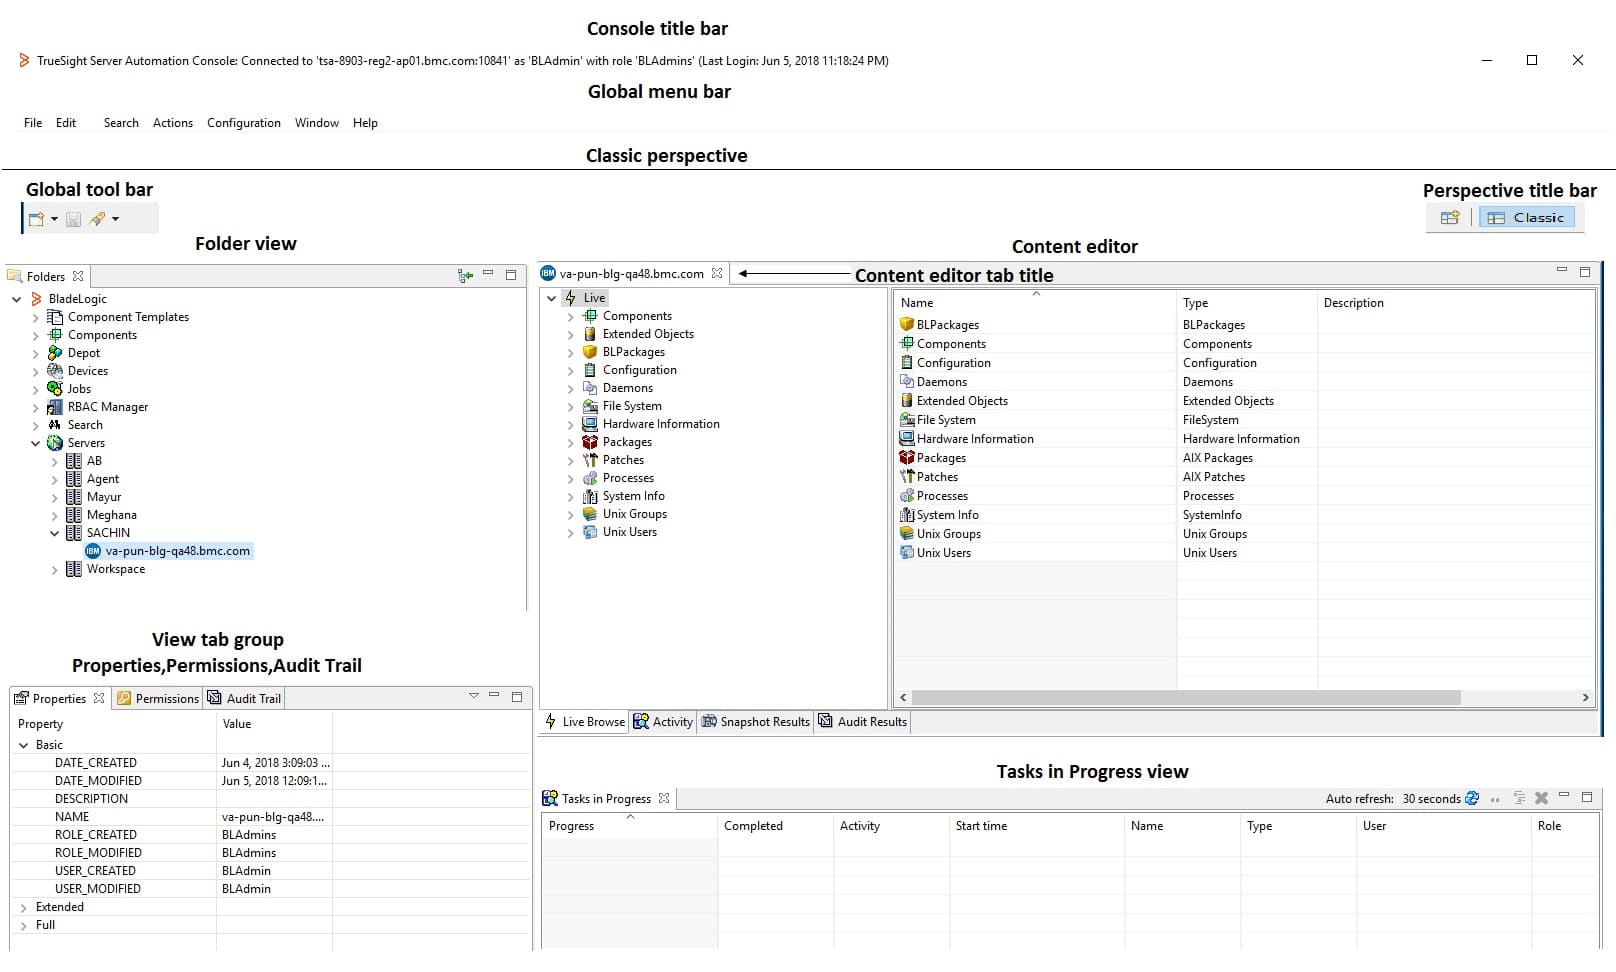Click the Save disk toolbar icon

(x=73, y=219)
